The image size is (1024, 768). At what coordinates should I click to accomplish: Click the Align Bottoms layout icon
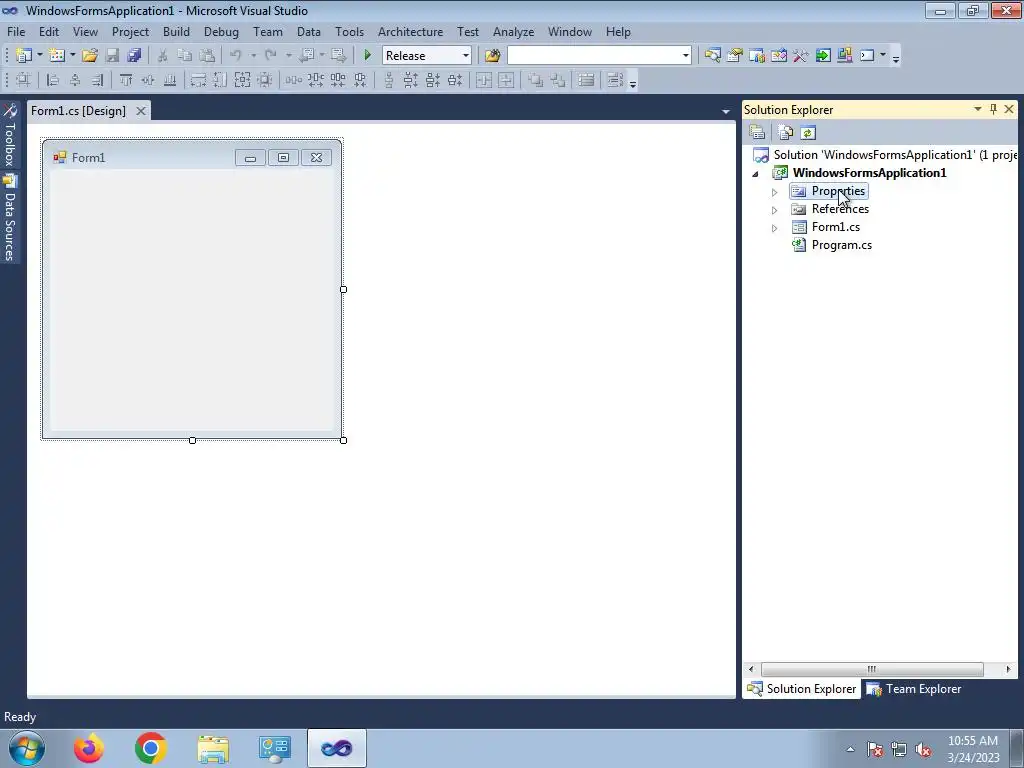pyautogui.click(x=170, y=80)
